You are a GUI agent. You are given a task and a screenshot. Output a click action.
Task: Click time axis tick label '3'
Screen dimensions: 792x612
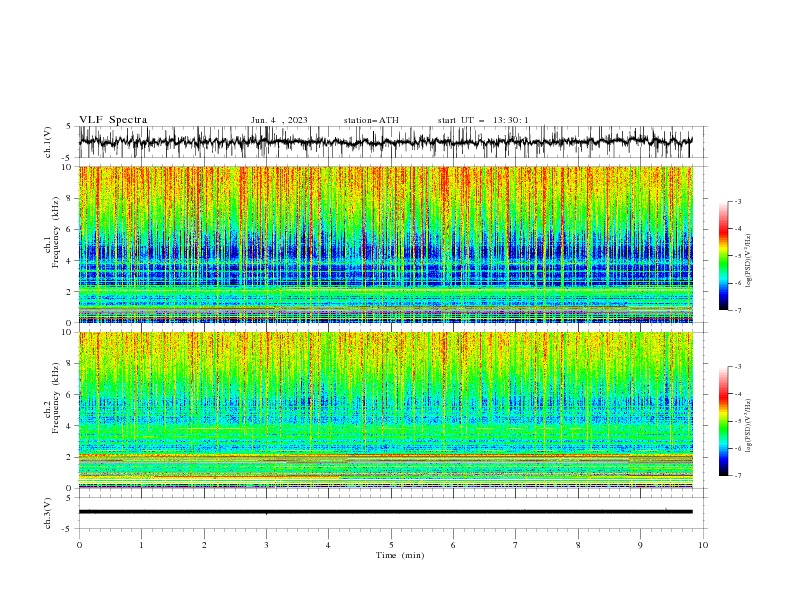pyautogui.click(x=266, y=545)
